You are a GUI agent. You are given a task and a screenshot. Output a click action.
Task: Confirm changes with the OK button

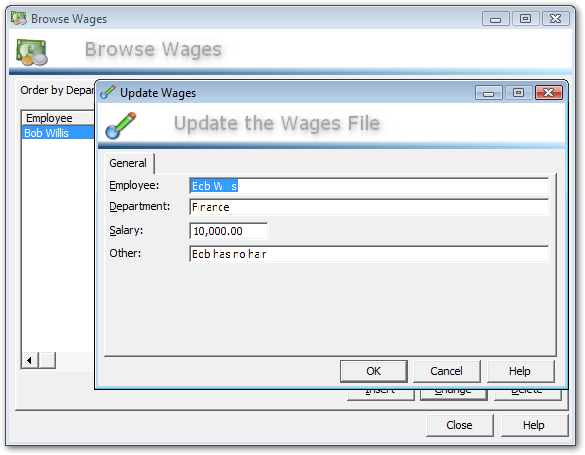373,371
